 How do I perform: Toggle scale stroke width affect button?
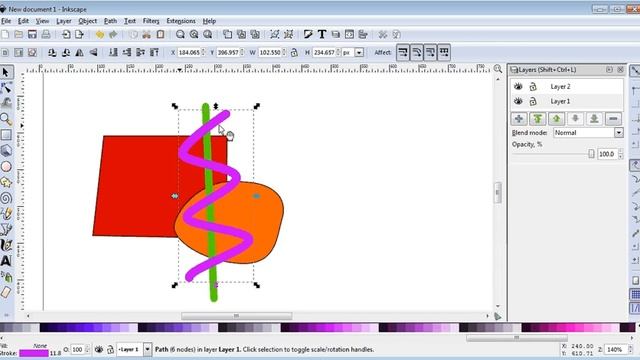(x=403, y=53)
